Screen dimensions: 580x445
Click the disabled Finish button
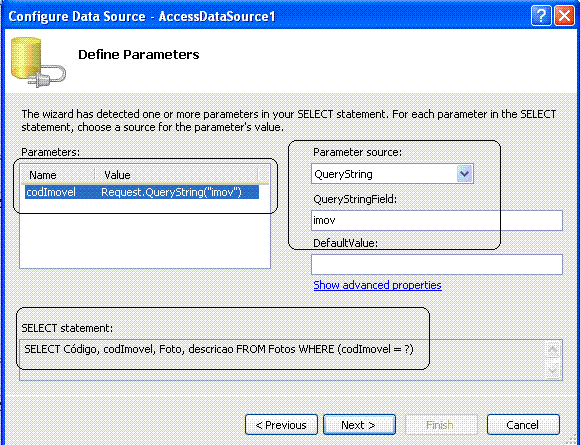[441, 425]
